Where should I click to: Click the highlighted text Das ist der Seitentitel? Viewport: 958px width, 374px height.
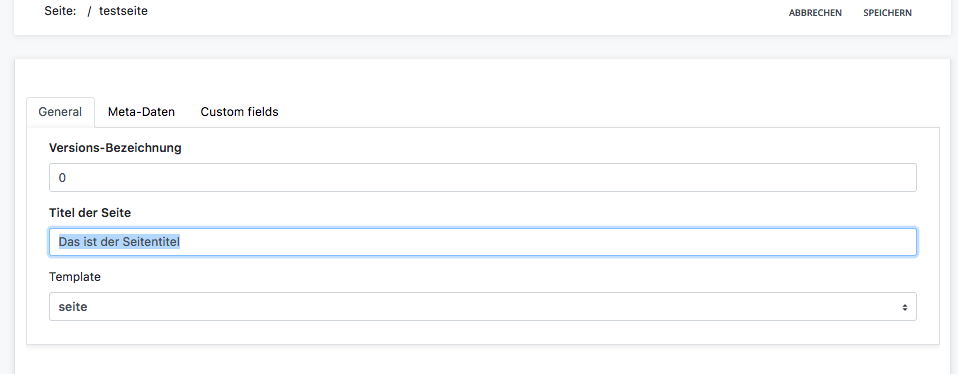tap(119, 242)
